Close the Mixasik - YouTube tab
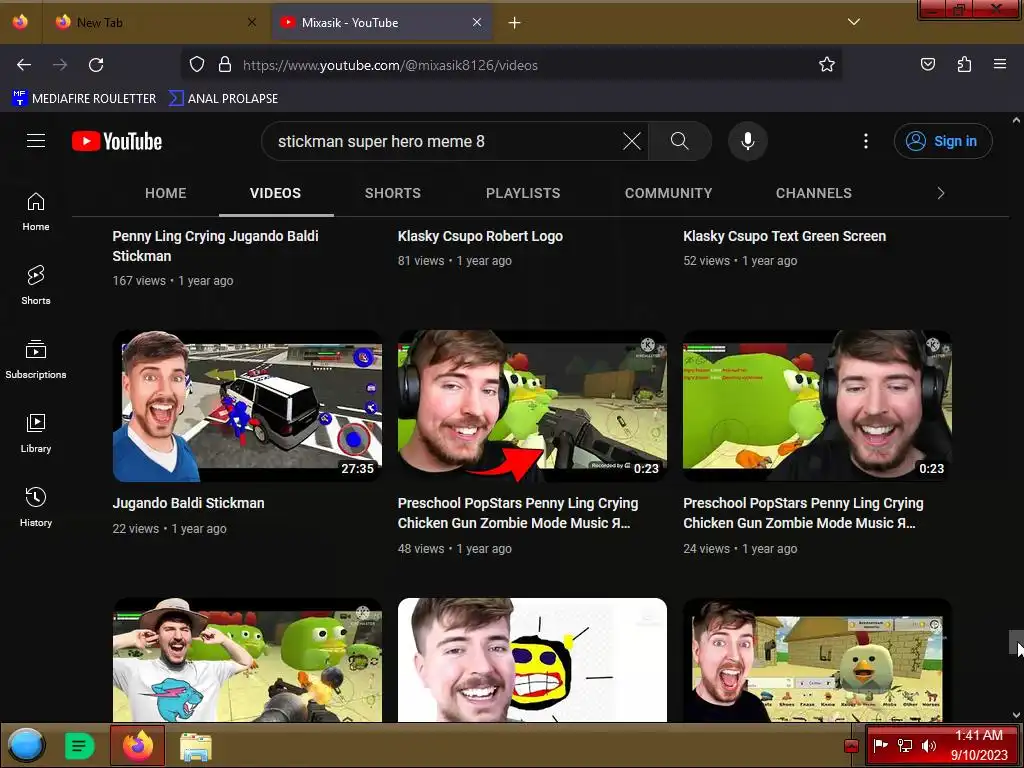The height and width of the screenshot is (768, 1024). coord(477,22)
